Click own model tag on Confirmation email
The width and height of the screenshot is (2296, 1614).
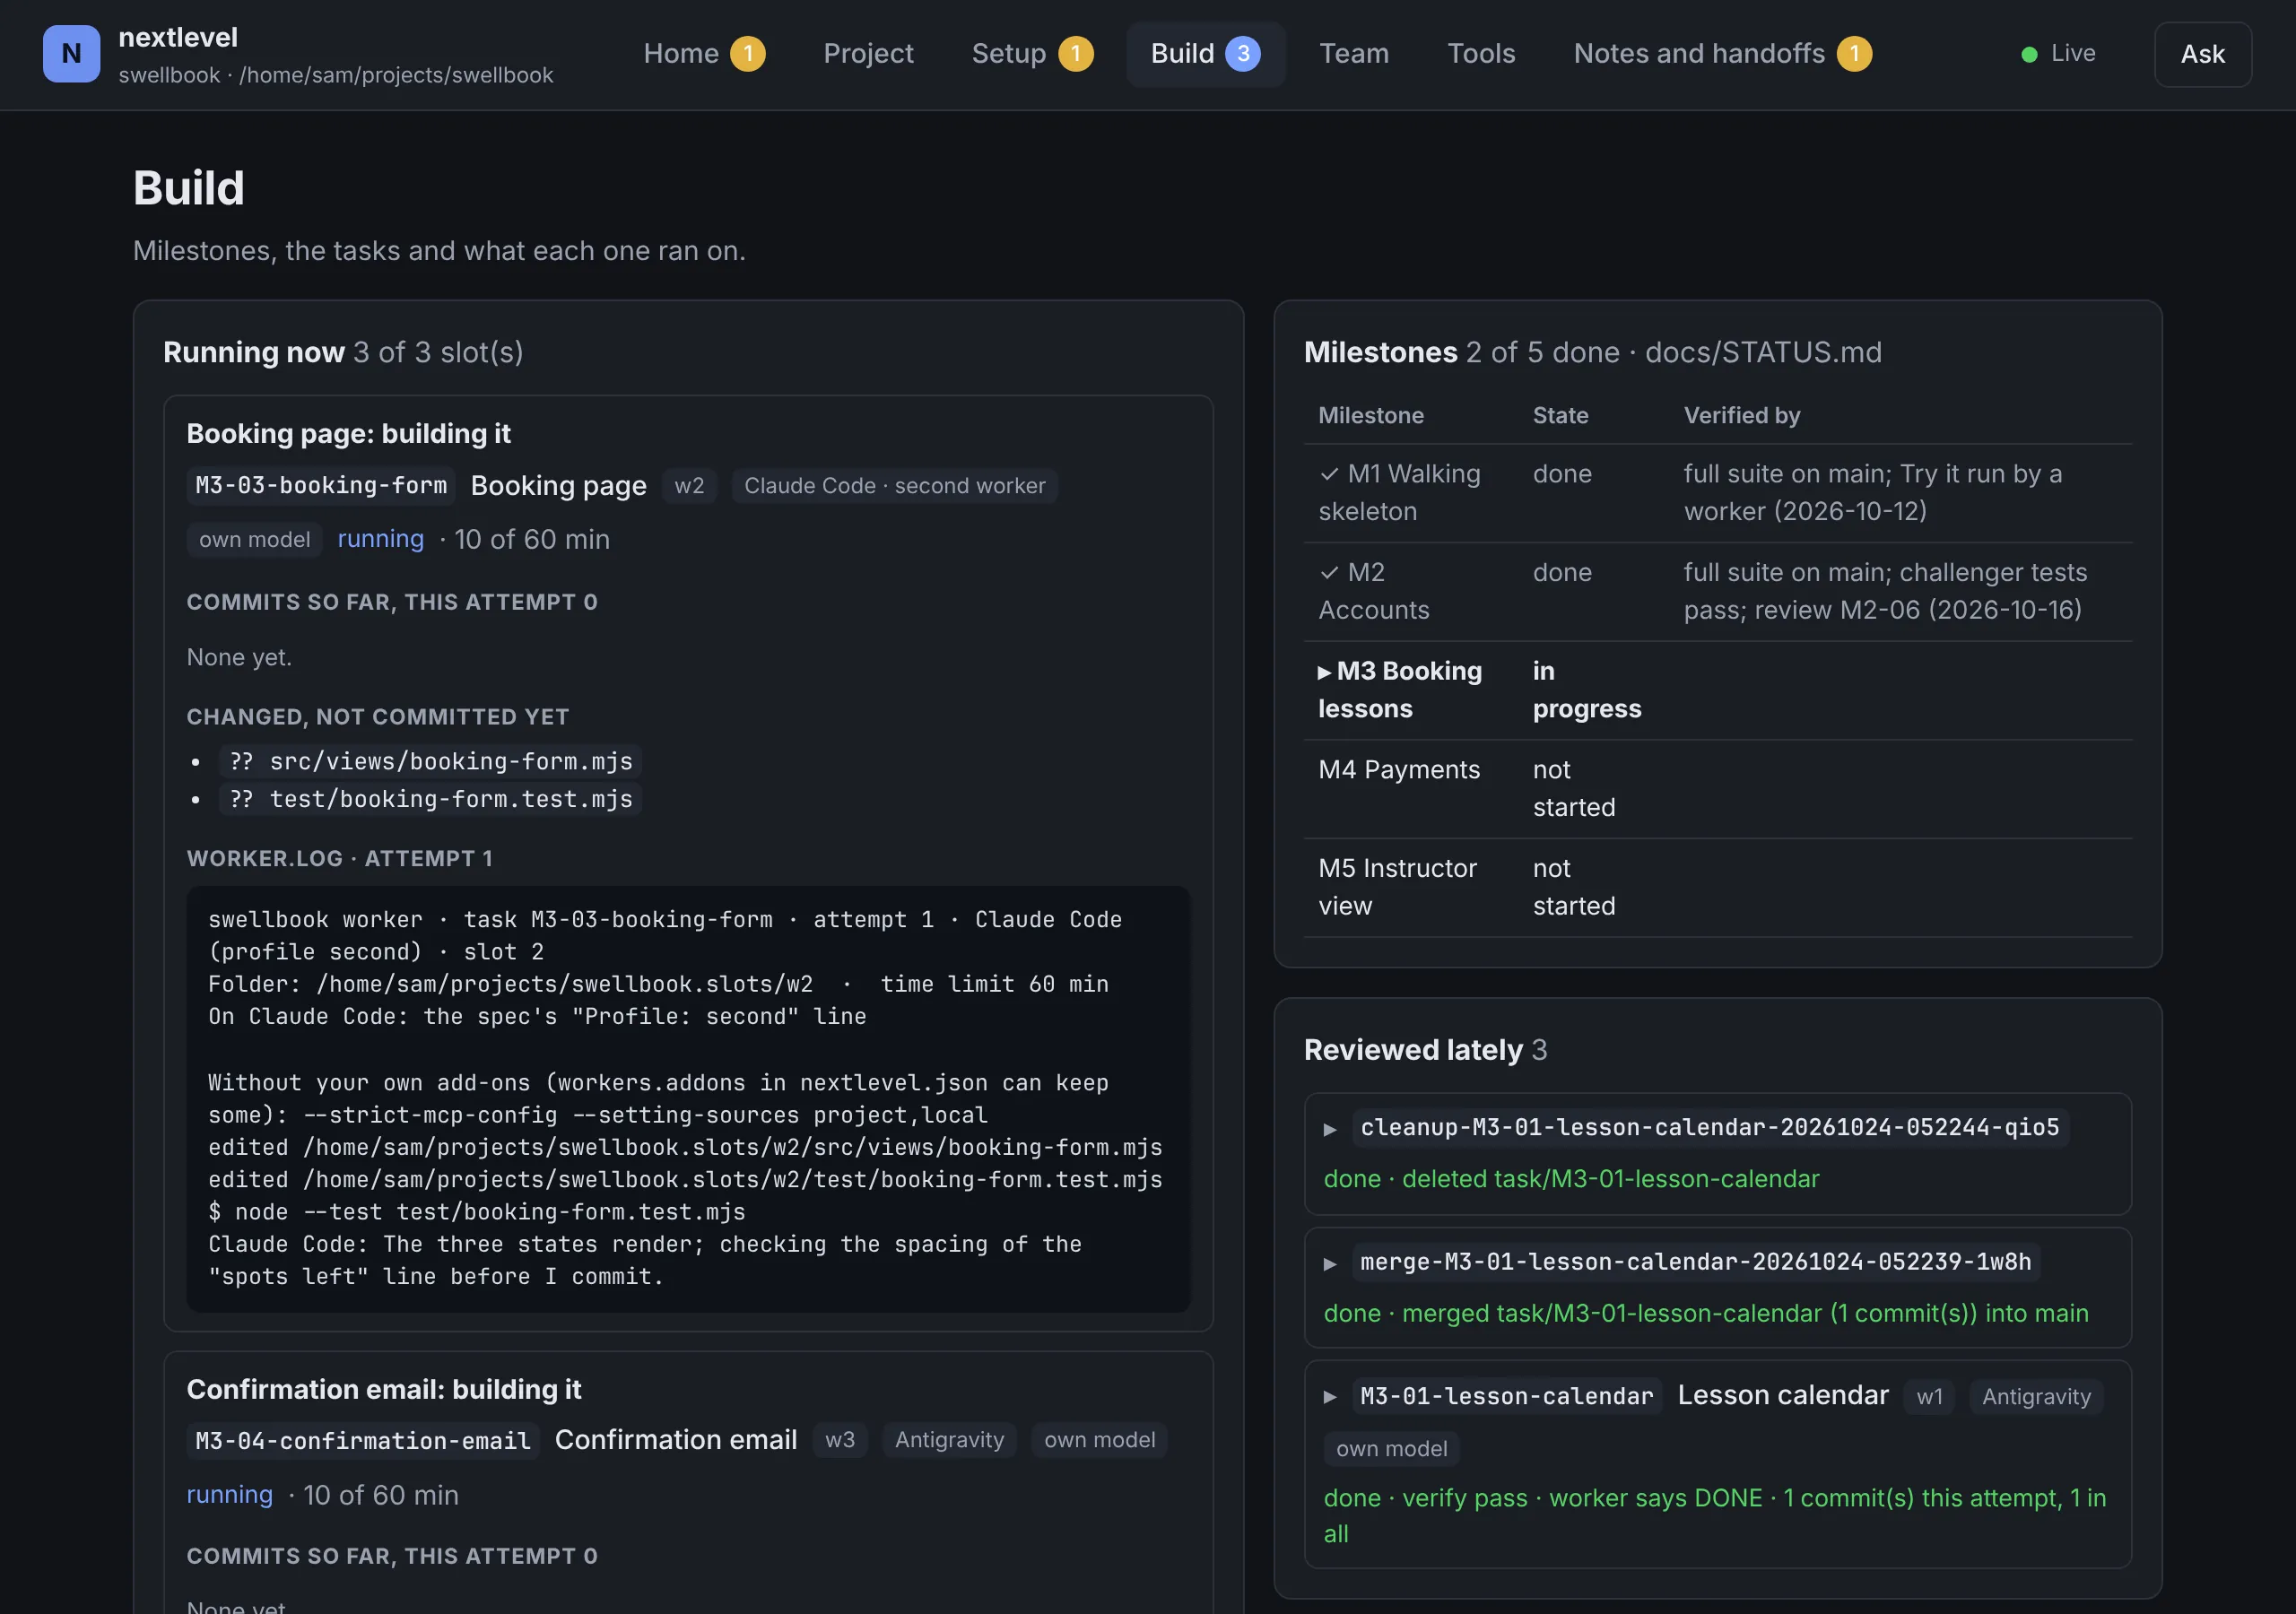(1099, 1440)
